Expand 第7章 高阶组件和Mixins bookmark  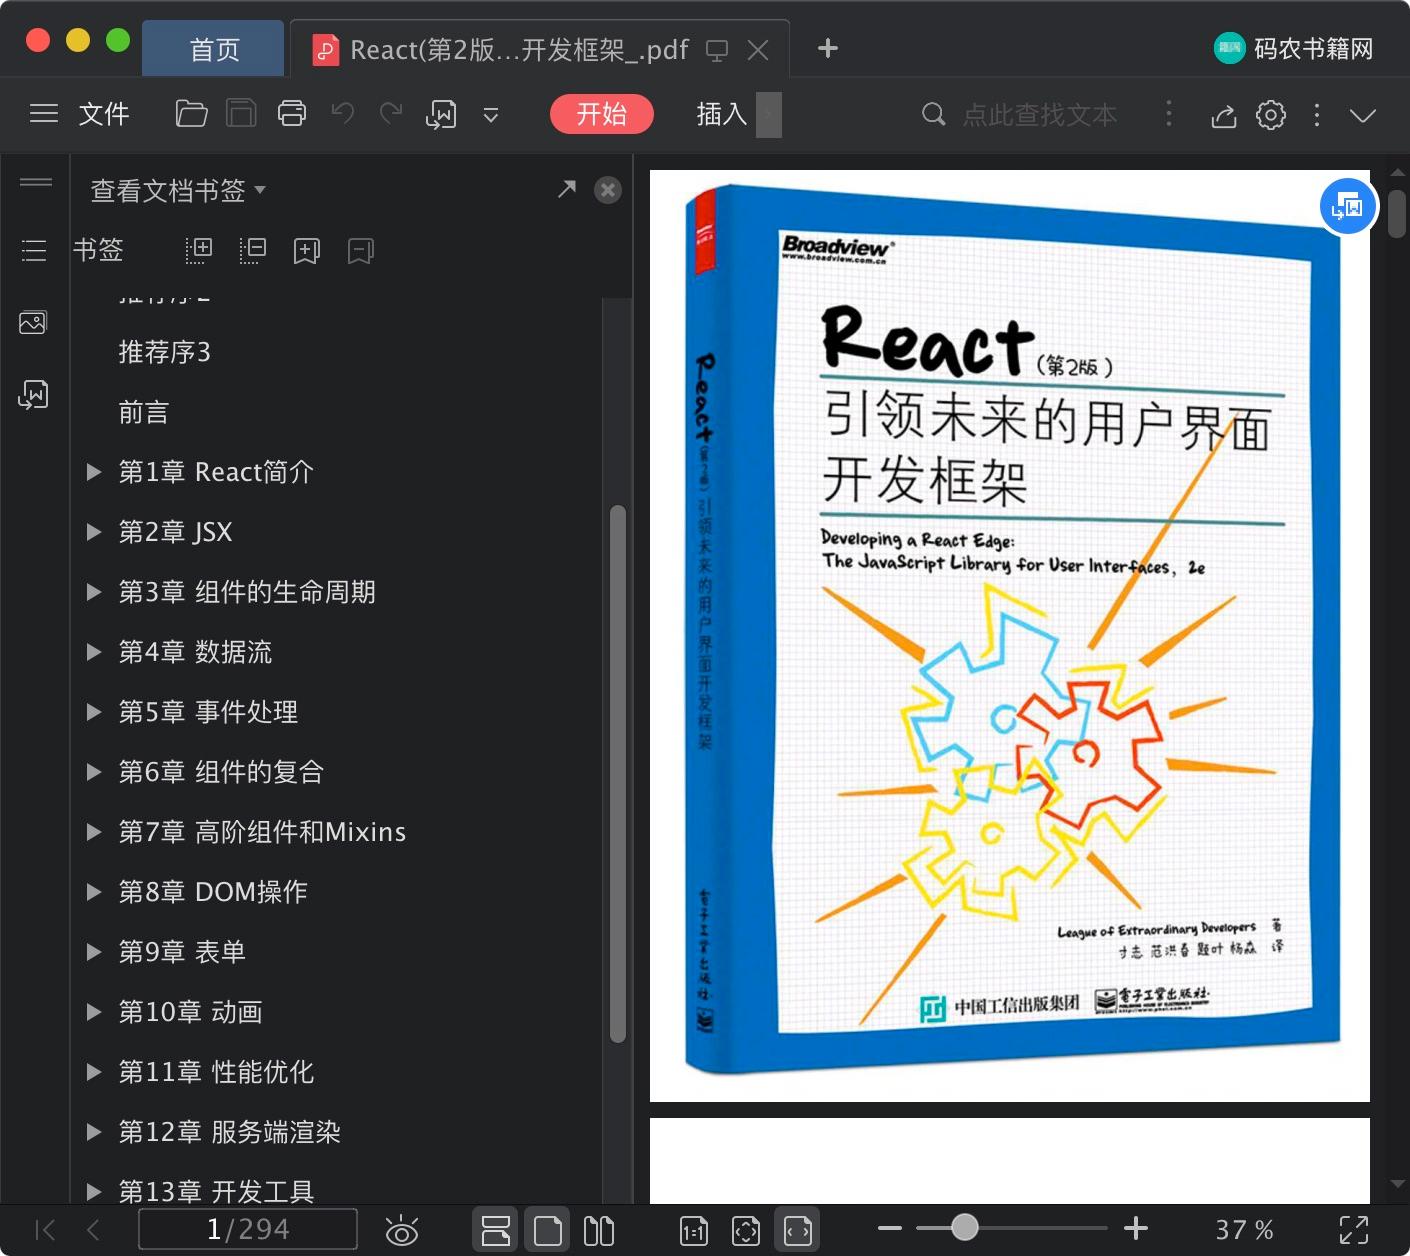(94, 832)
